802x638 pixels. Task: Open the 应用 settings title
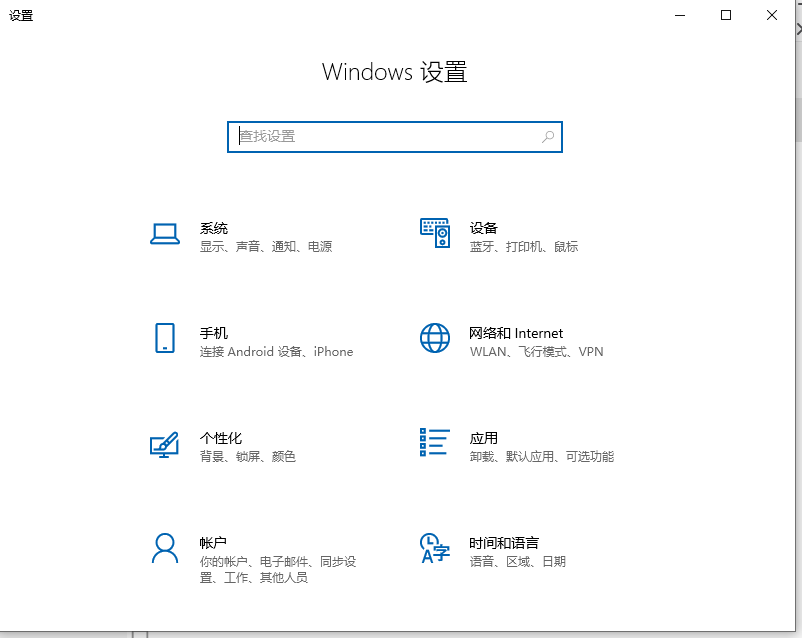pyautogui.click(x=484, y=438)
